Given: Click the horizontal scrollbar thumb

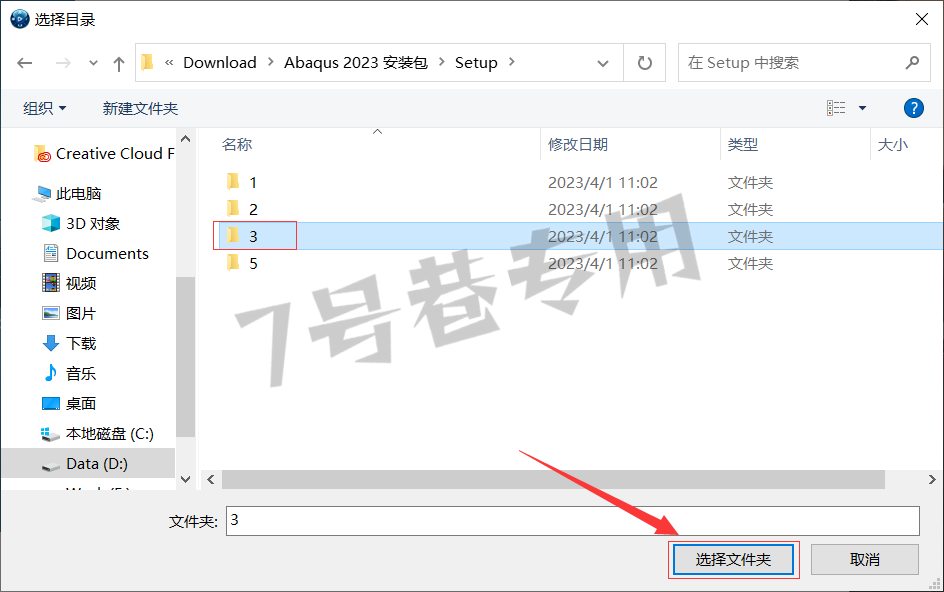Looking at the screenshot, I should point(553,479).
